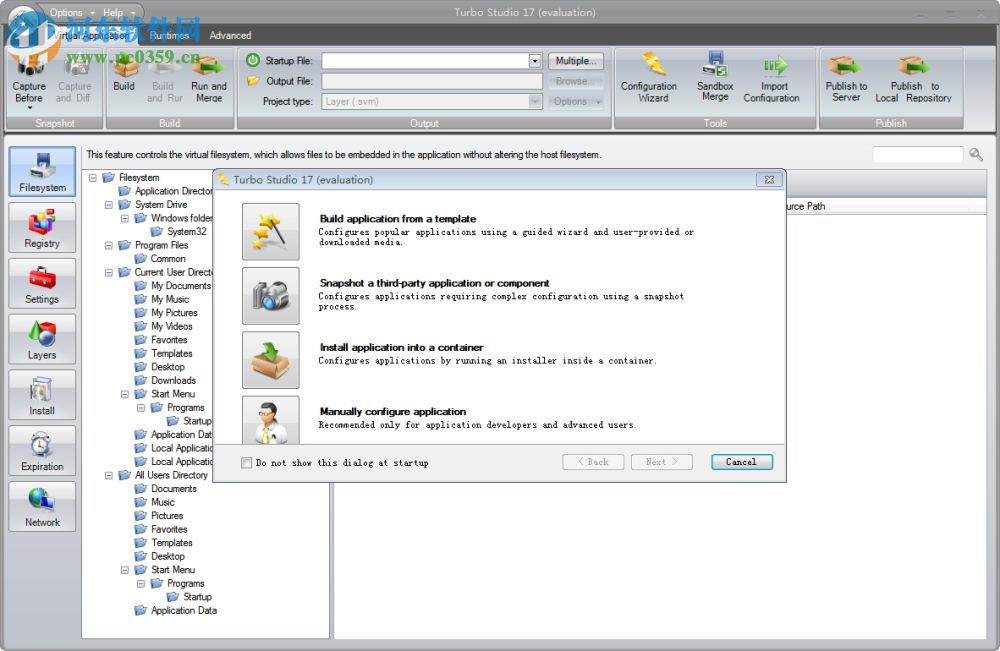Open the Expiration panel in the sidebar
Screen dimensions: 1000x651
pos(42,451)
